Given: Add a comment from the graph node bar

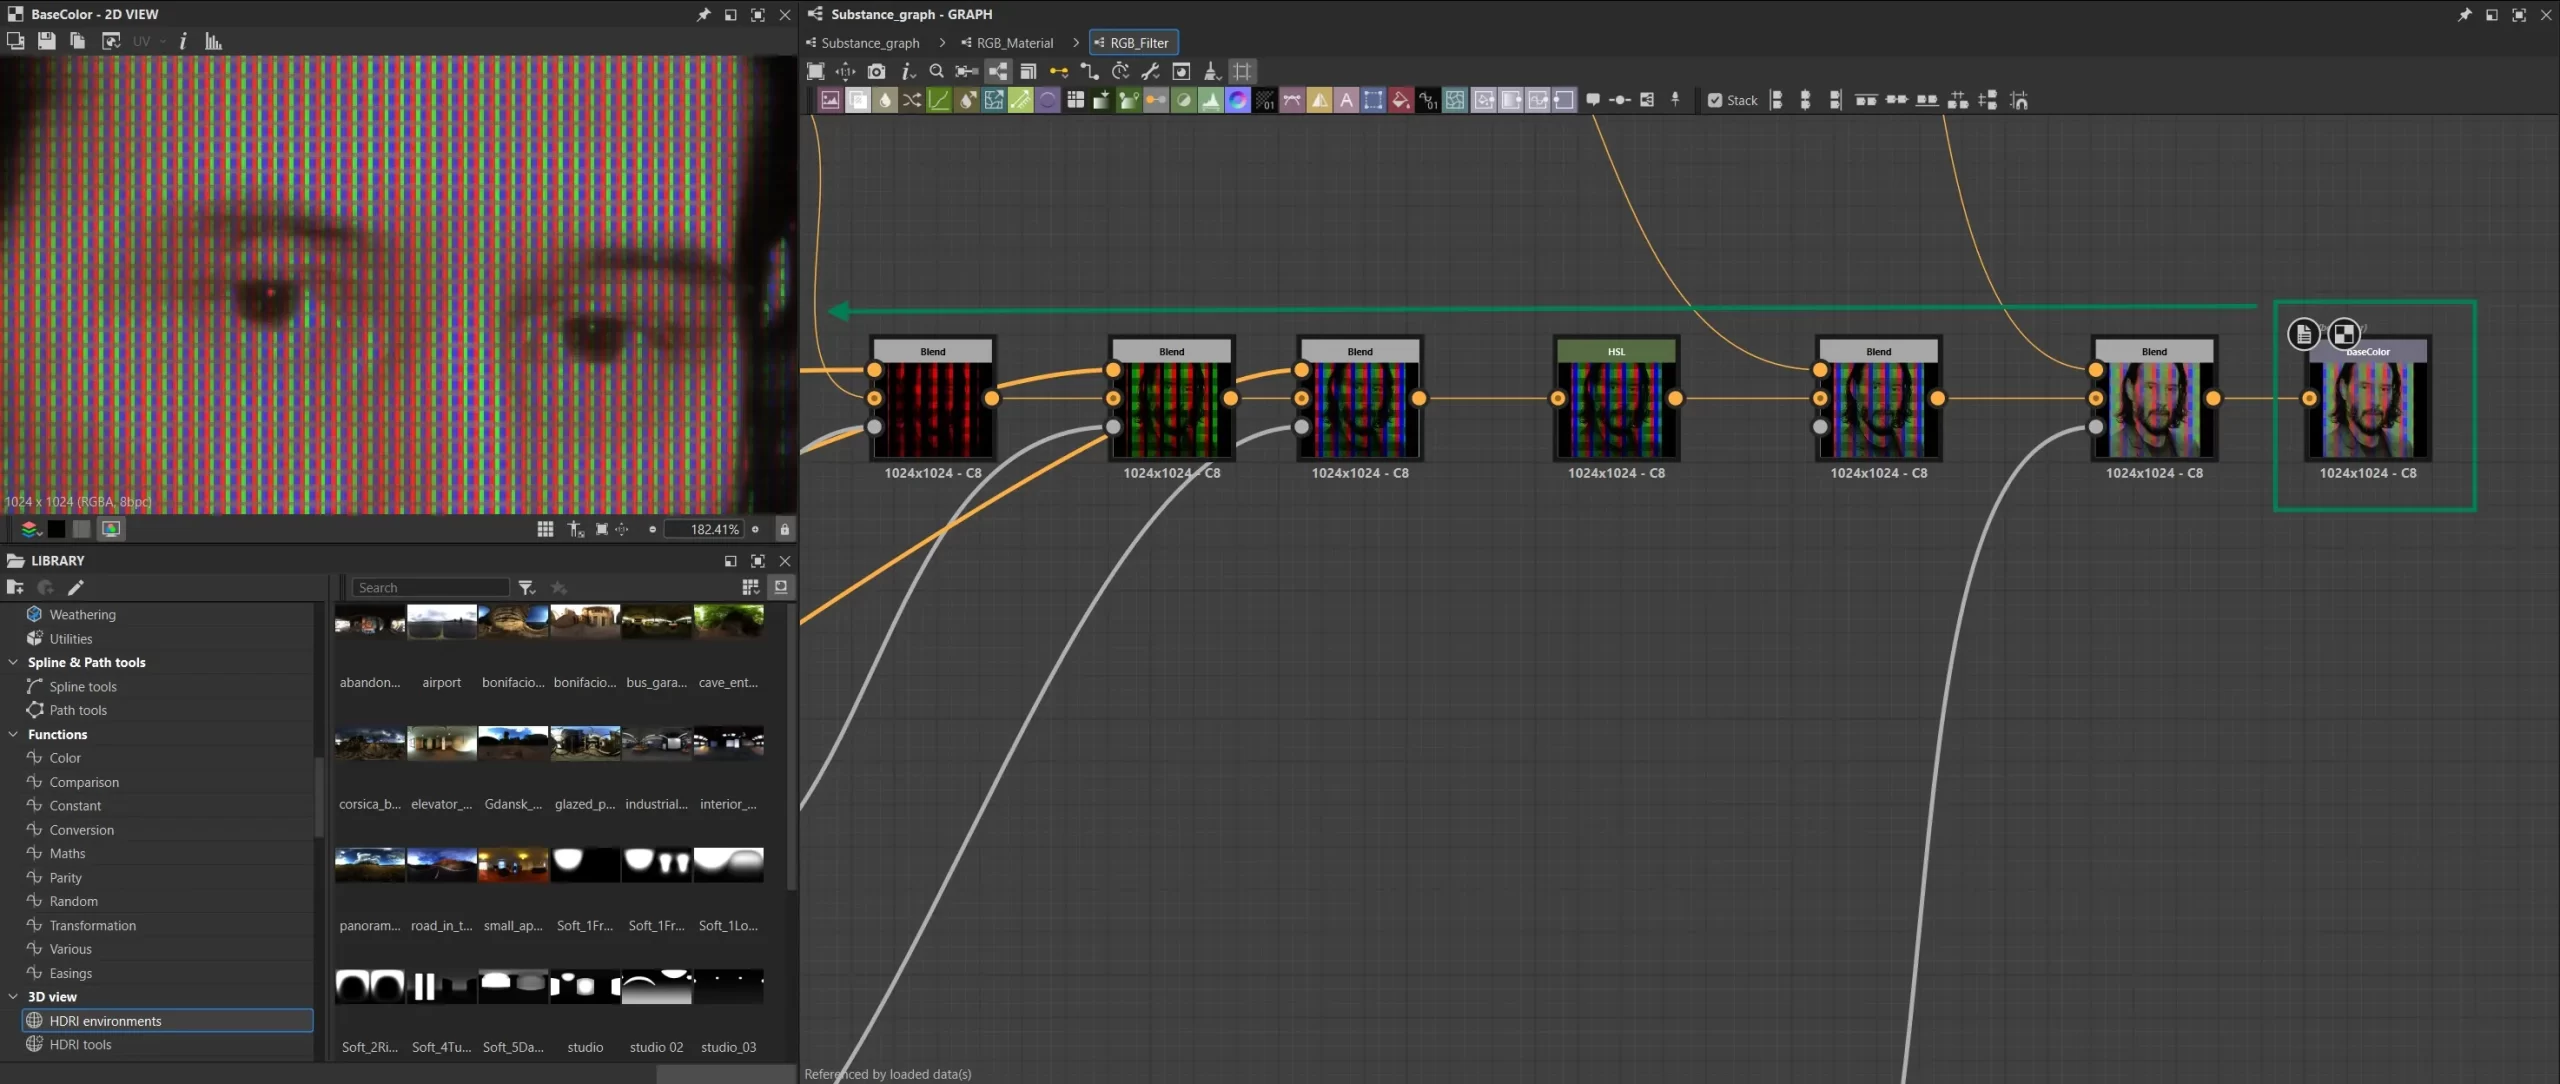Looking at the screenshot, I should click(1593, 100).
